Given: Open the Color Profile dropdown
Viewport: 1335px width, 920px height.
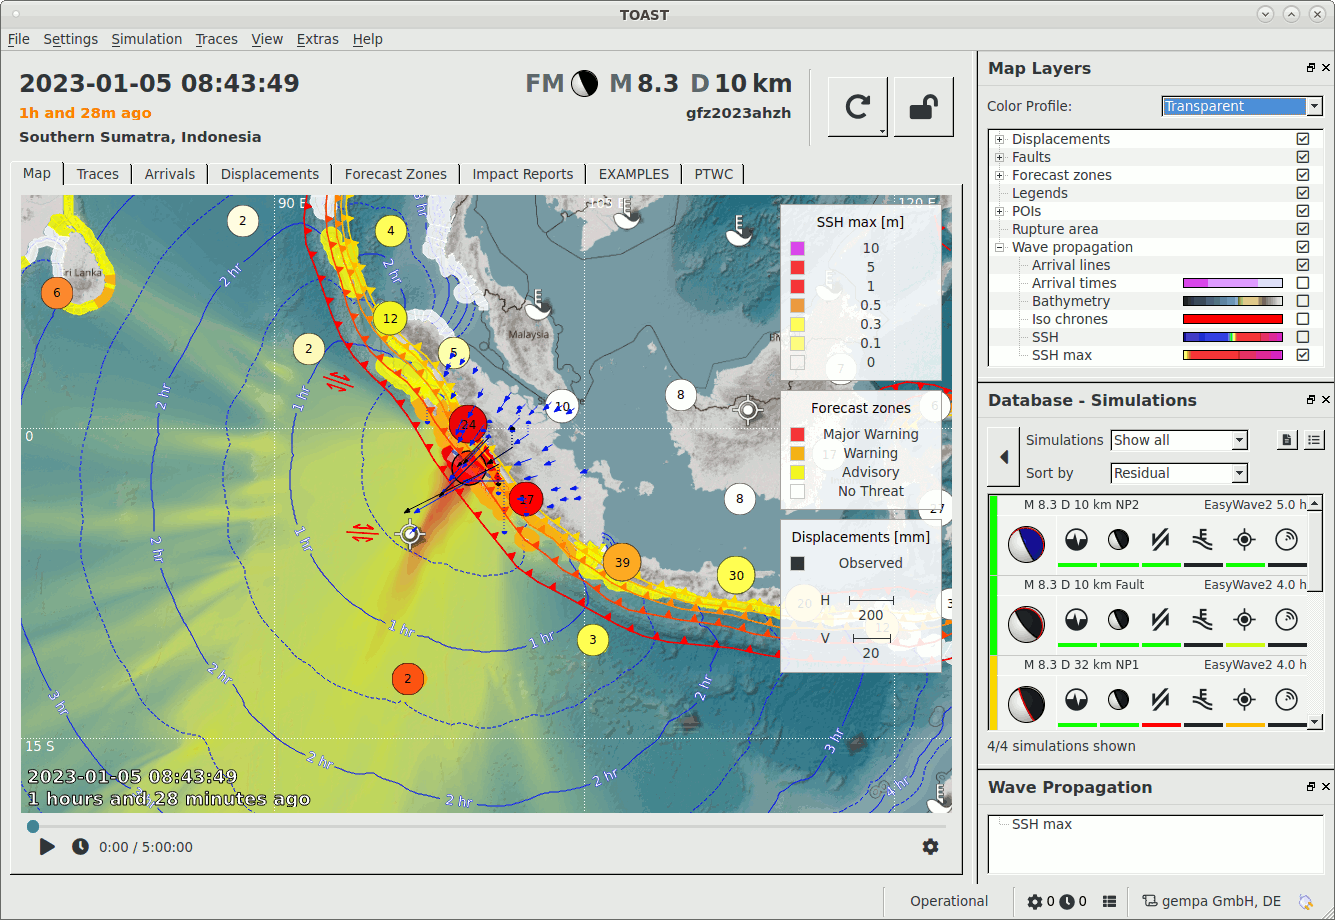Looking at the screenshot, I should pyautogui.click(x=1242, y=106).
